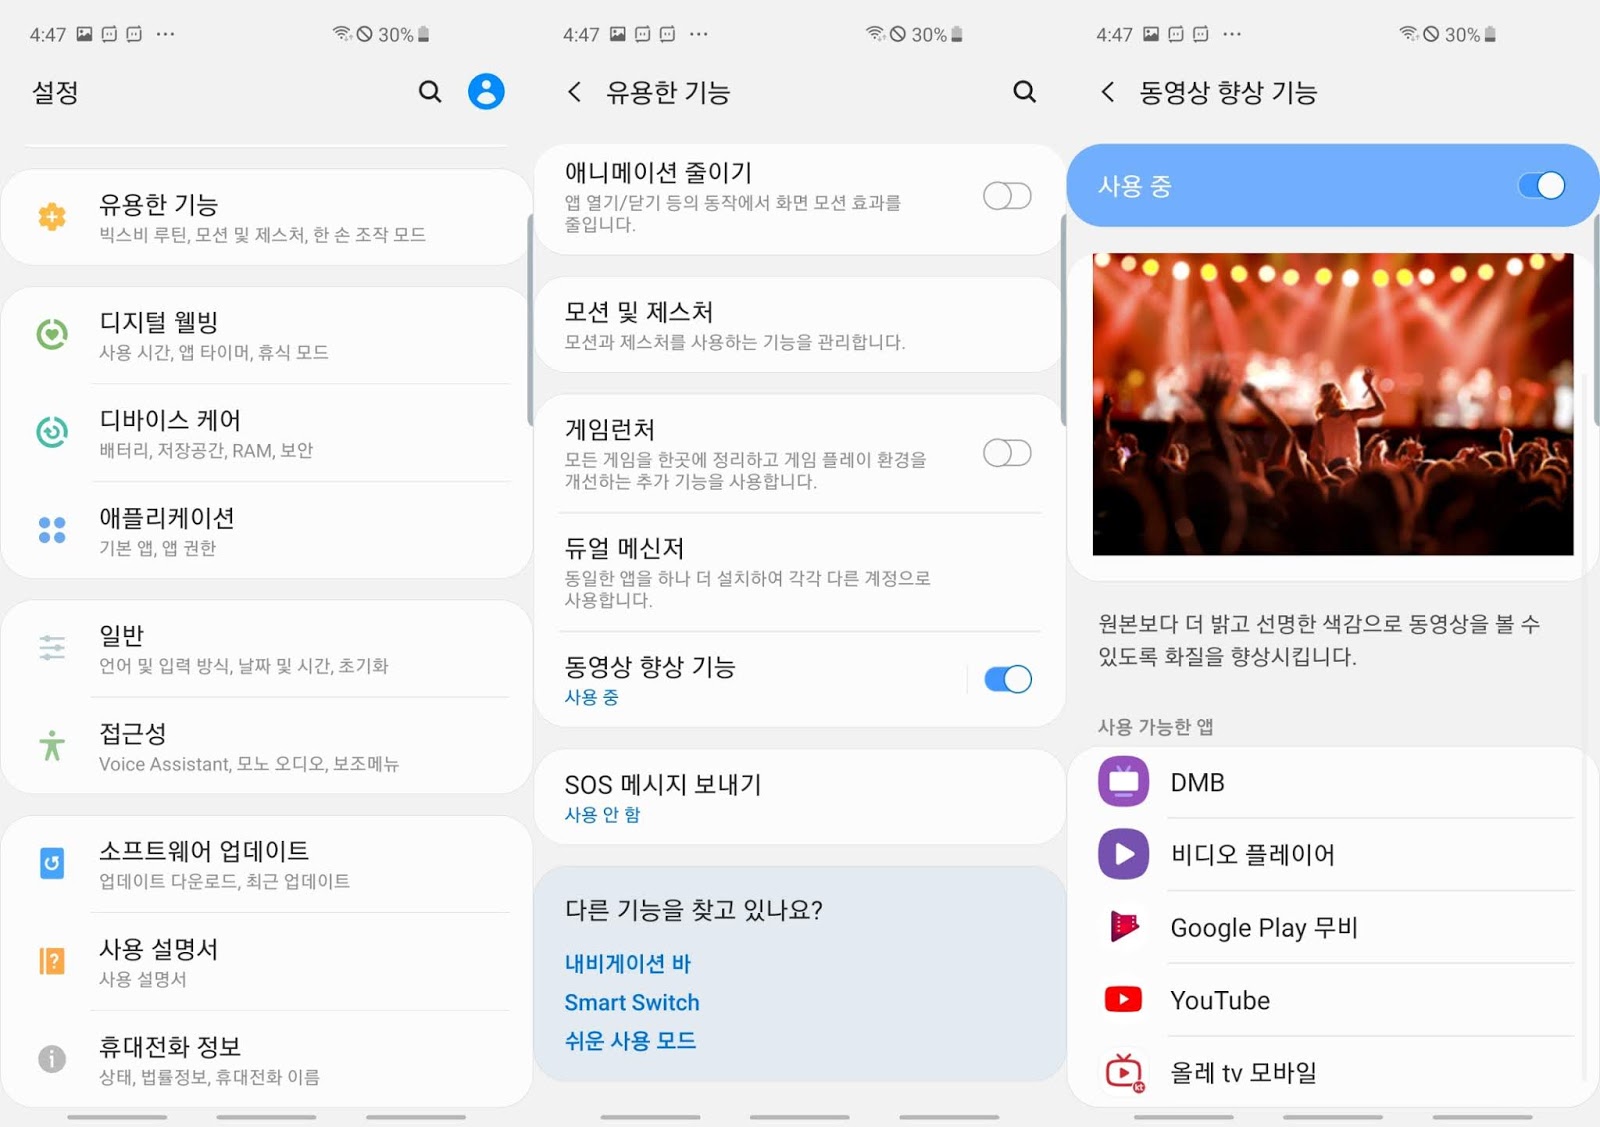Tap the 애플리케이션 four-dots icon

click(52, 530)
